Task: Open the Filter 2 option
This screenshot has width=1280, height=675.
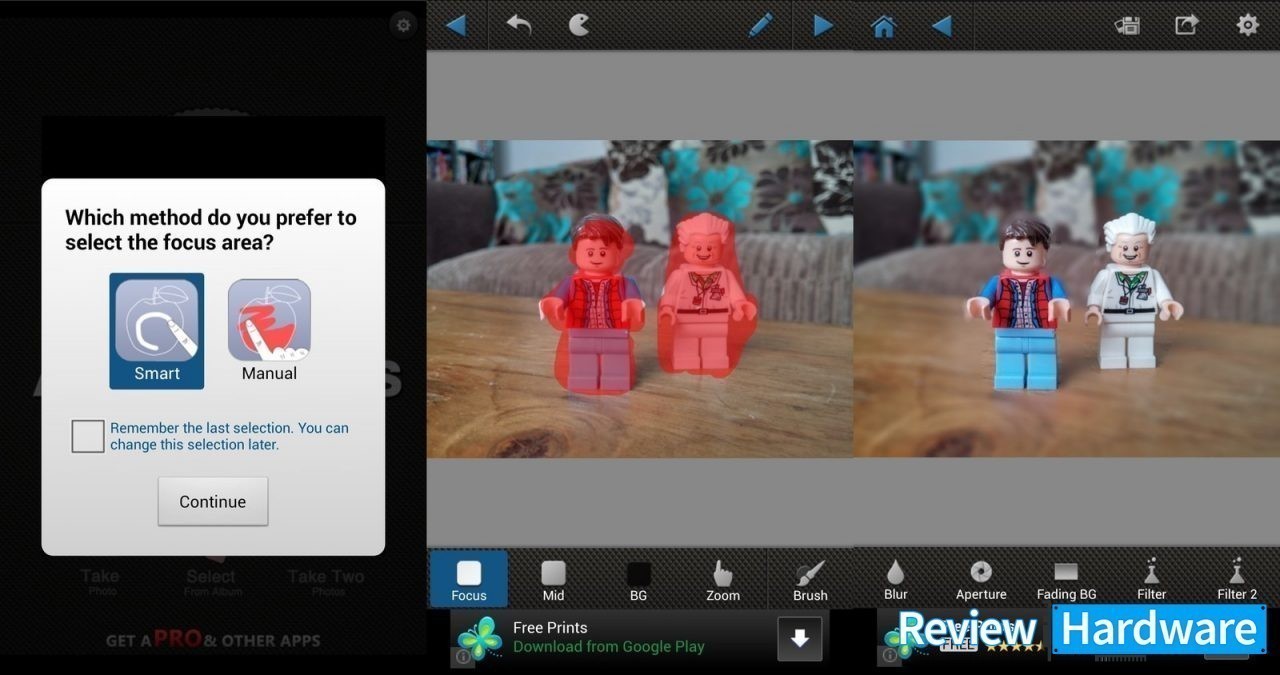Action: [1237, 579]
